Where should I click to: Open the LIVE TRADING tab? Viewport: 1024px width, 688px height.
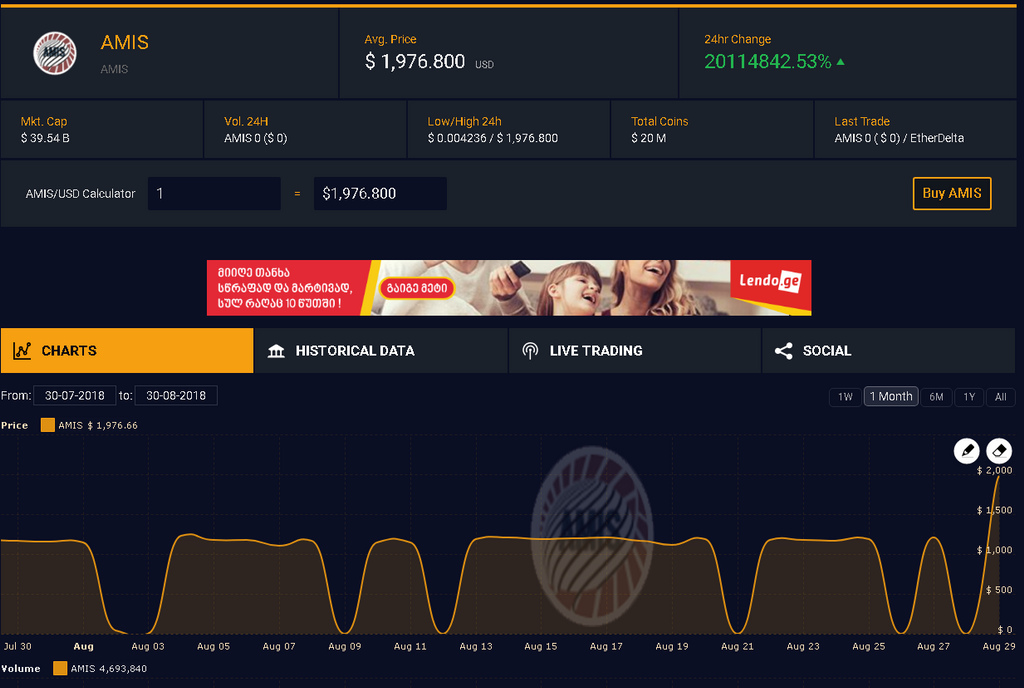coord(634,351)
